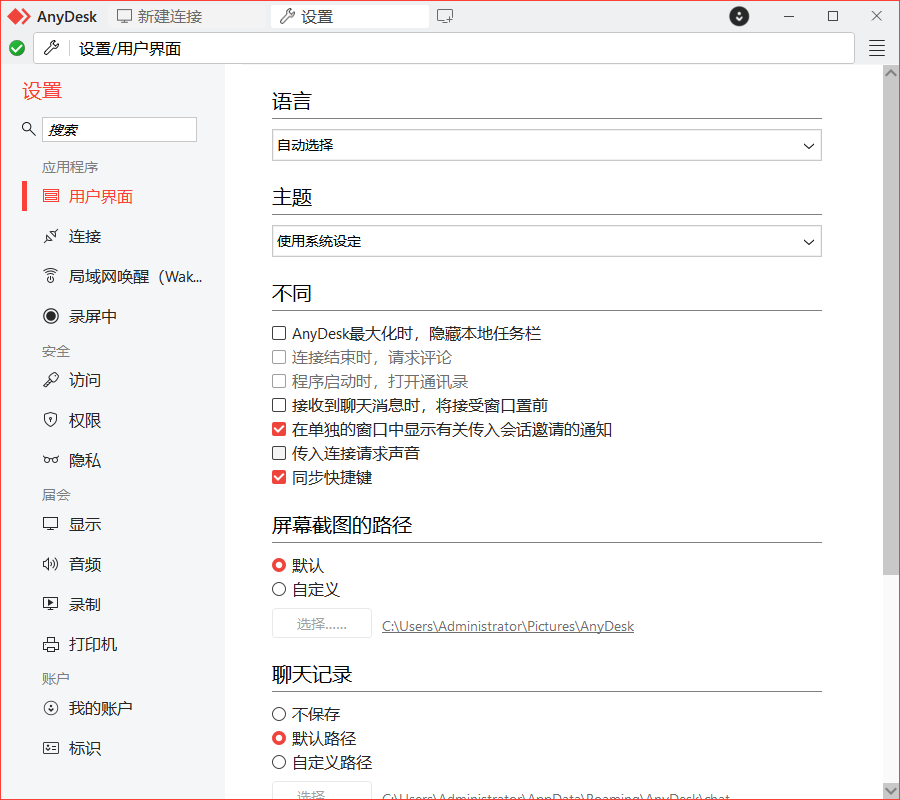Enable 接收到聊天消息时，将接受窗口置前
The height and width of the screenshot is (800, 900).
tap(279, 406)
